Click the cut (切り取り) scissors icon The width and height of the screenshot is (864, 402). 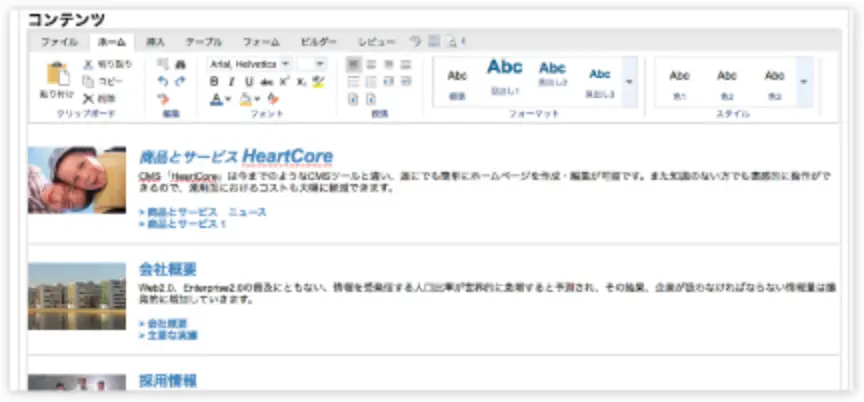click(x=88, y=64)
